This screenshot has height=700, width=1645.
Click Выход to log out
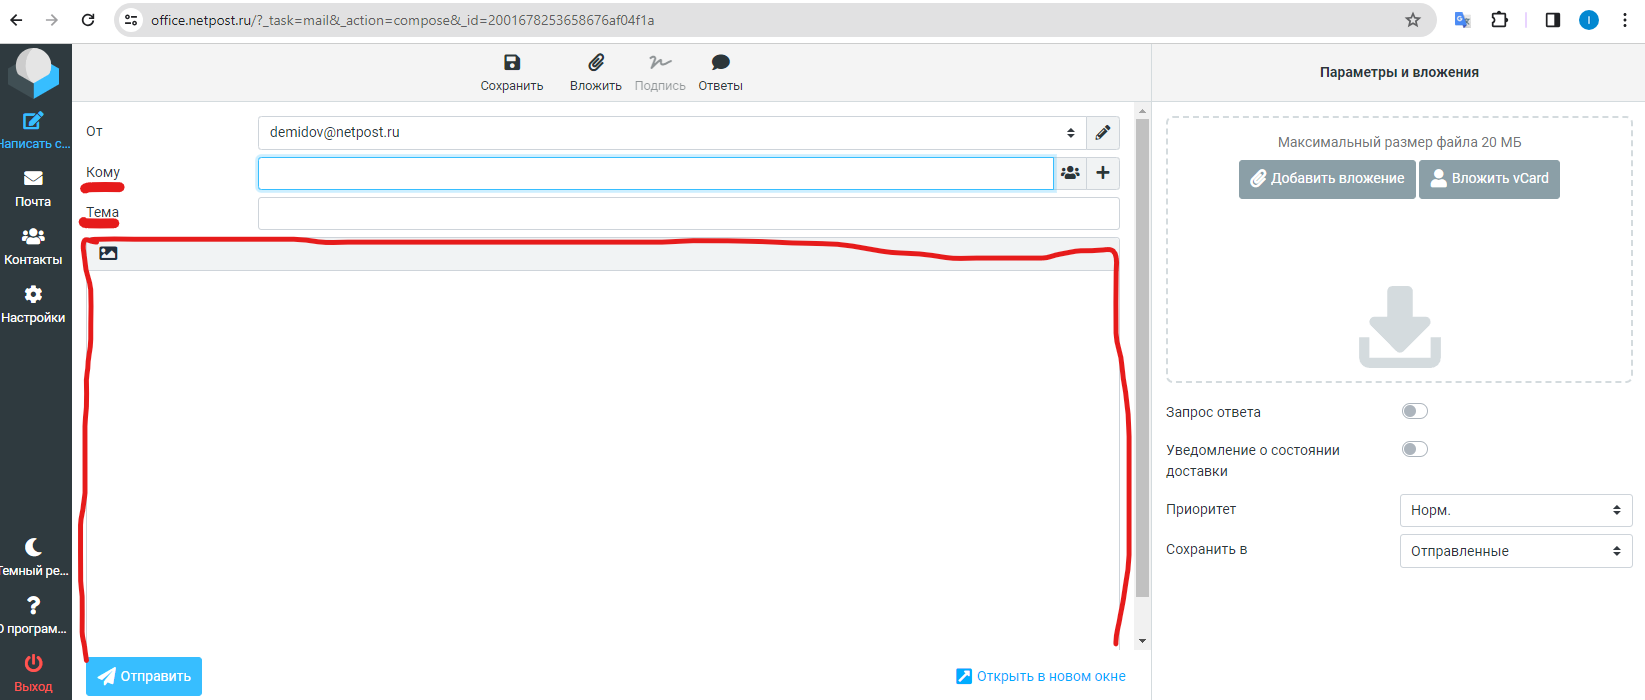pos(33,673)
